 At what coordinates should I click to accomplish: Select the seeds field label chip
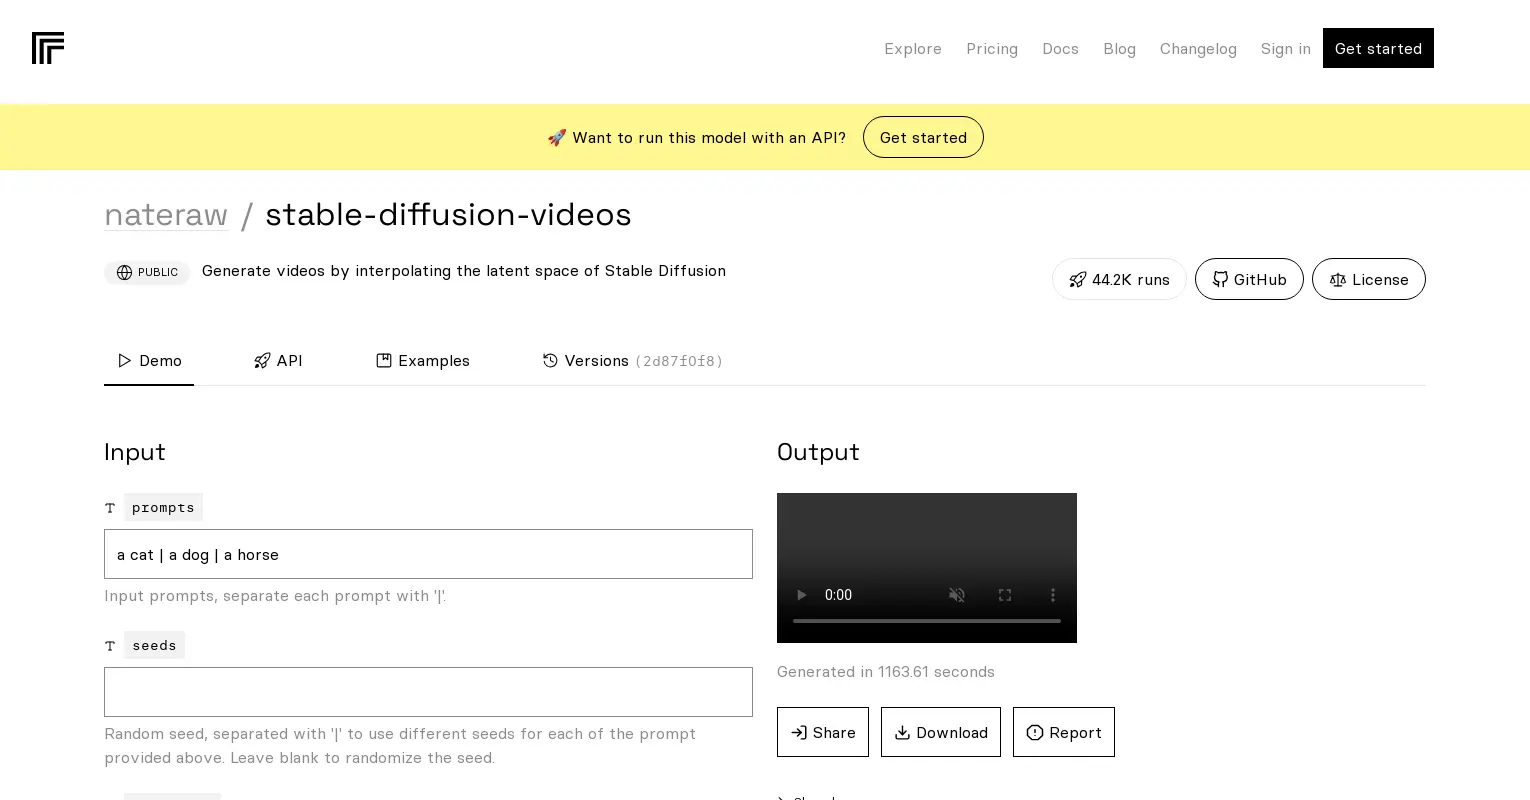pos(154,645)
